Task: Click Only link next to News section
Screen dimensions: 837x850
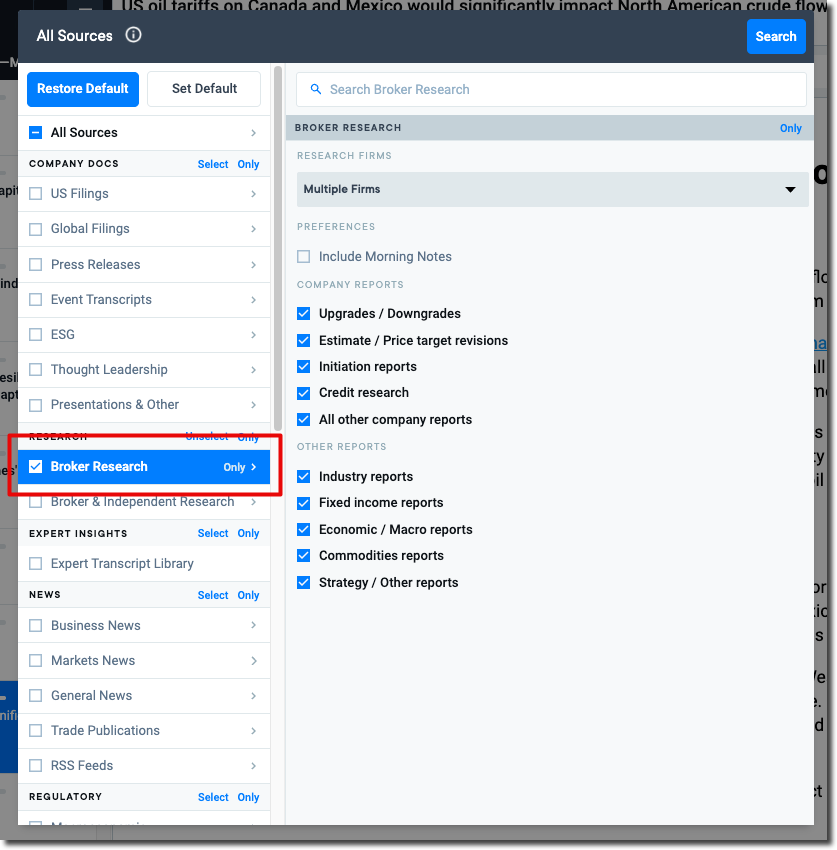Action: [x=248, y=595]
